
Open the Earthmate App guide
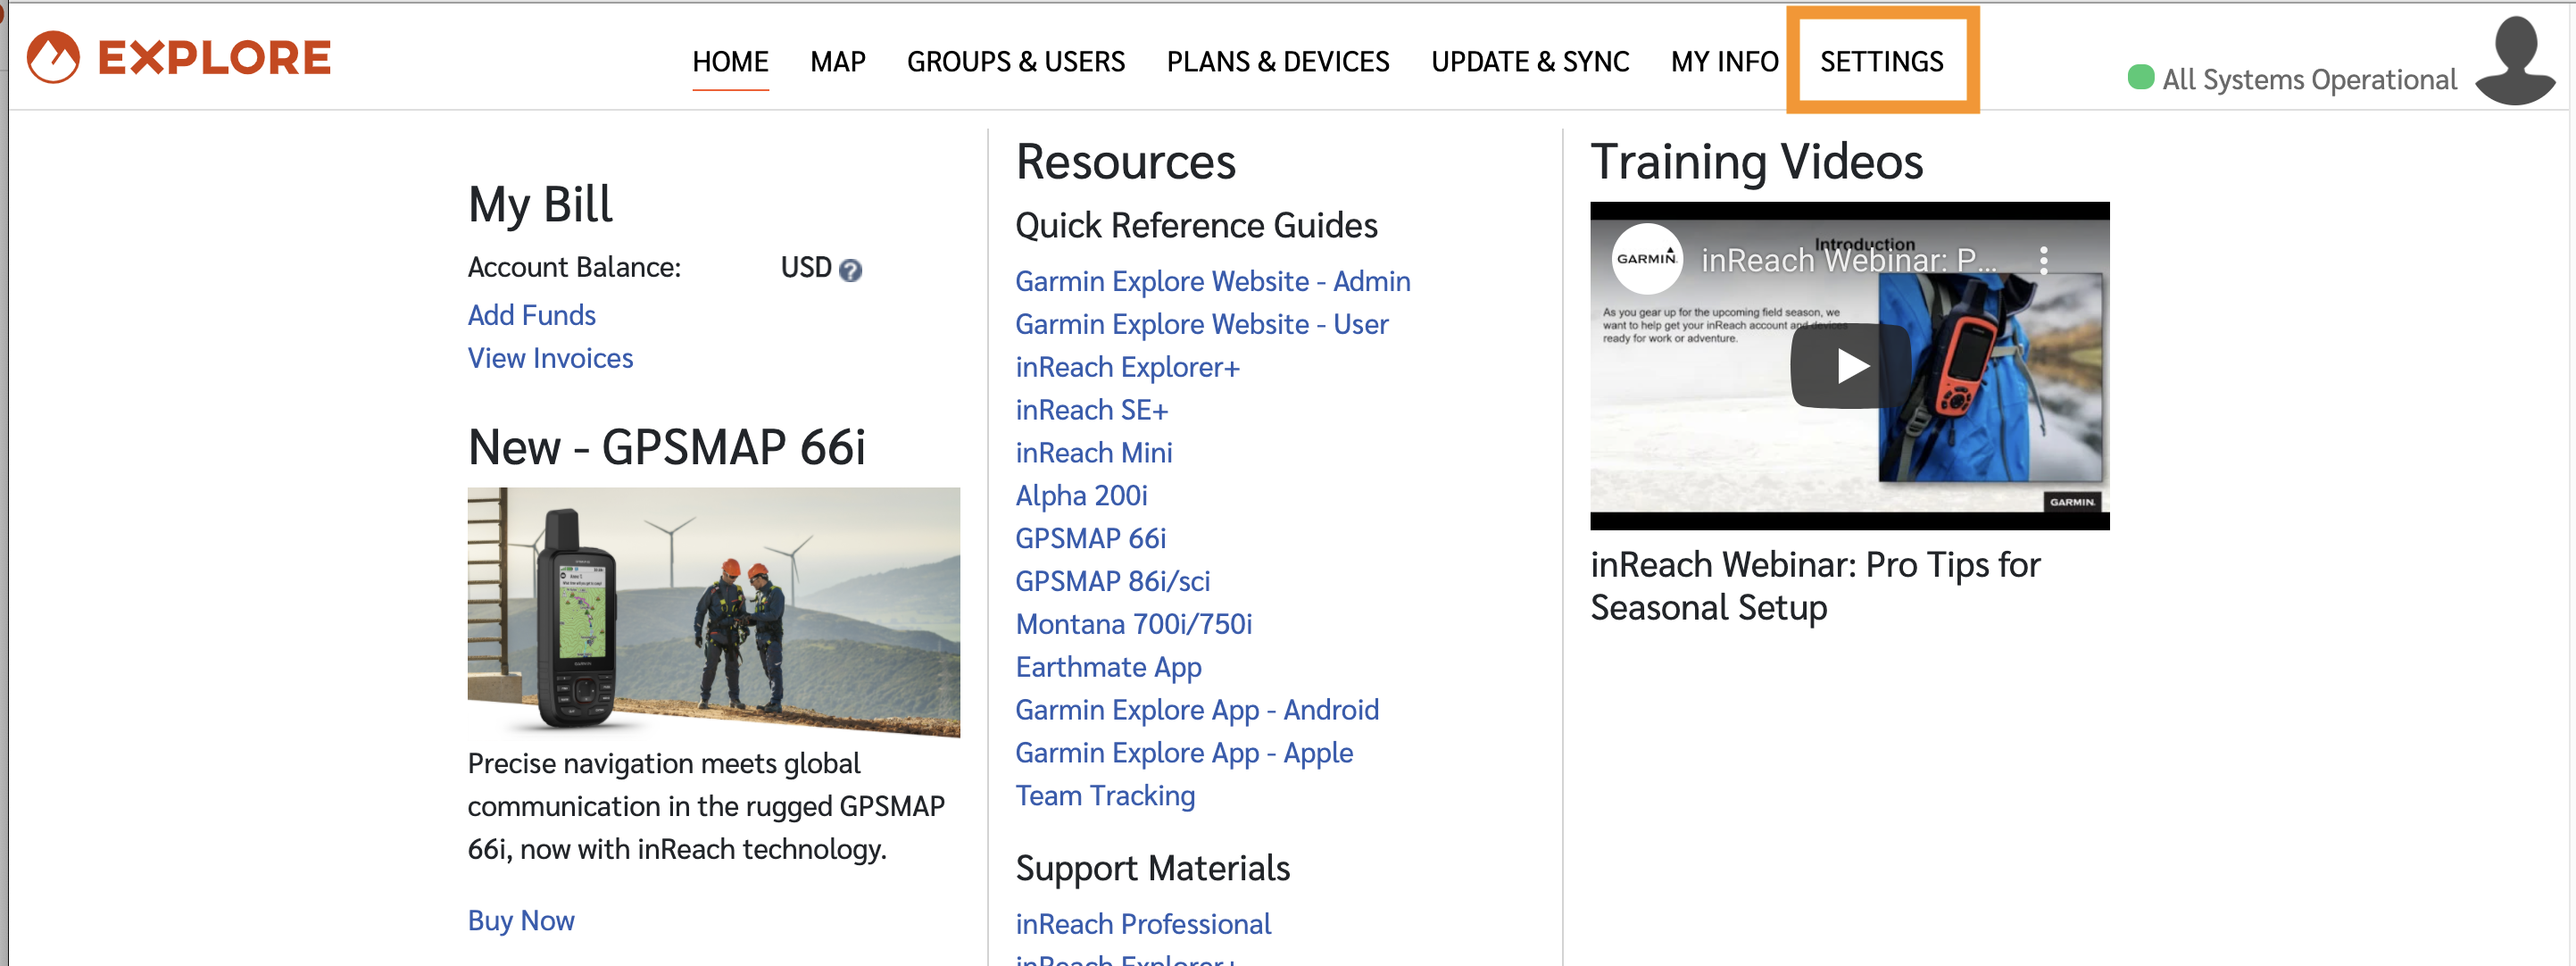[1109, 667]
